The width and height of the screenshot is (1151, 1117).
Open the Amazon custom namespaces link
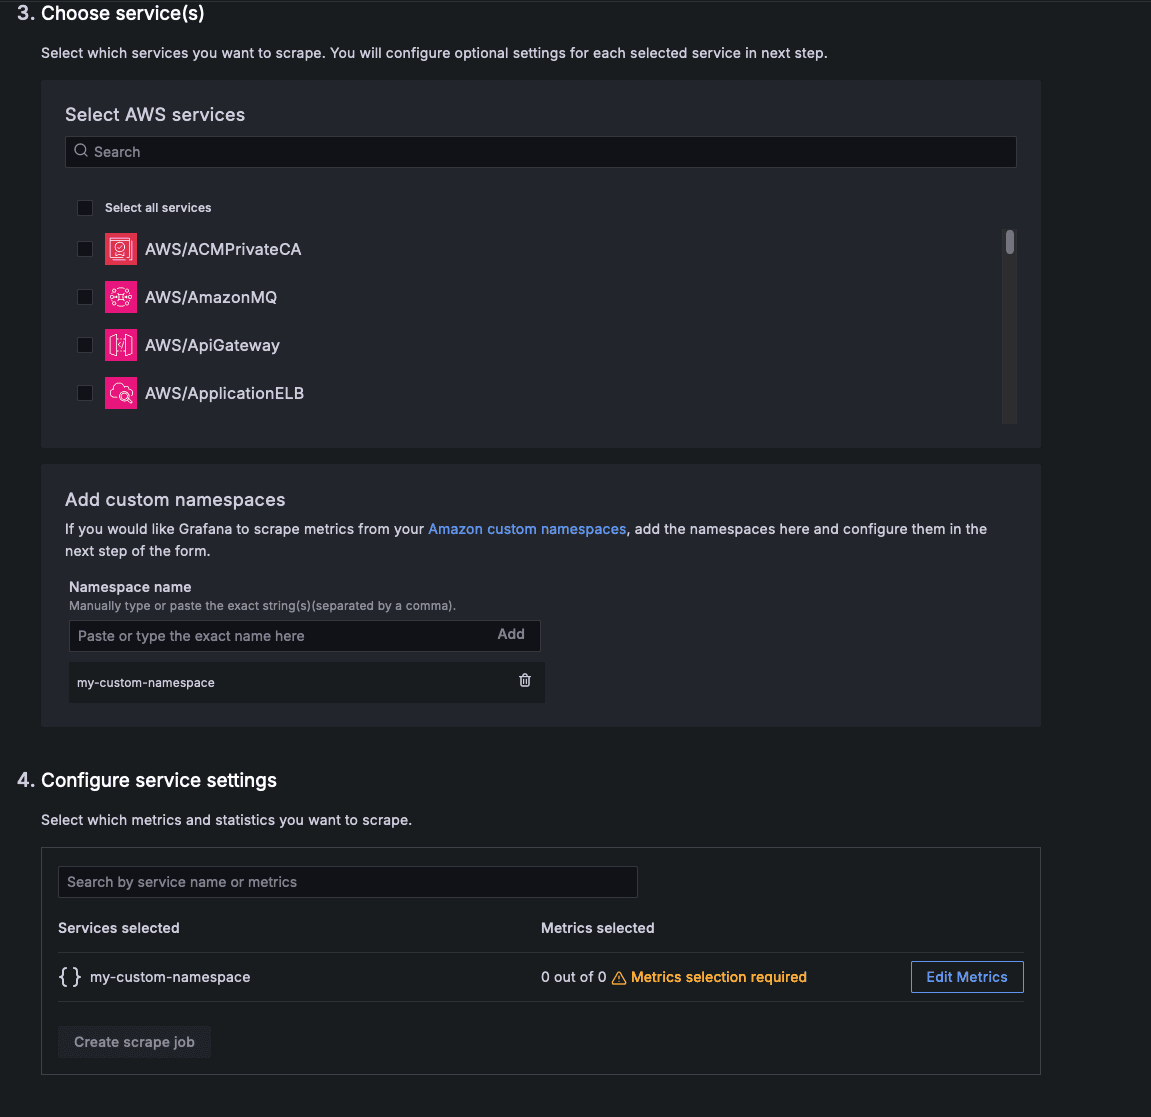[x=527, y=528]
